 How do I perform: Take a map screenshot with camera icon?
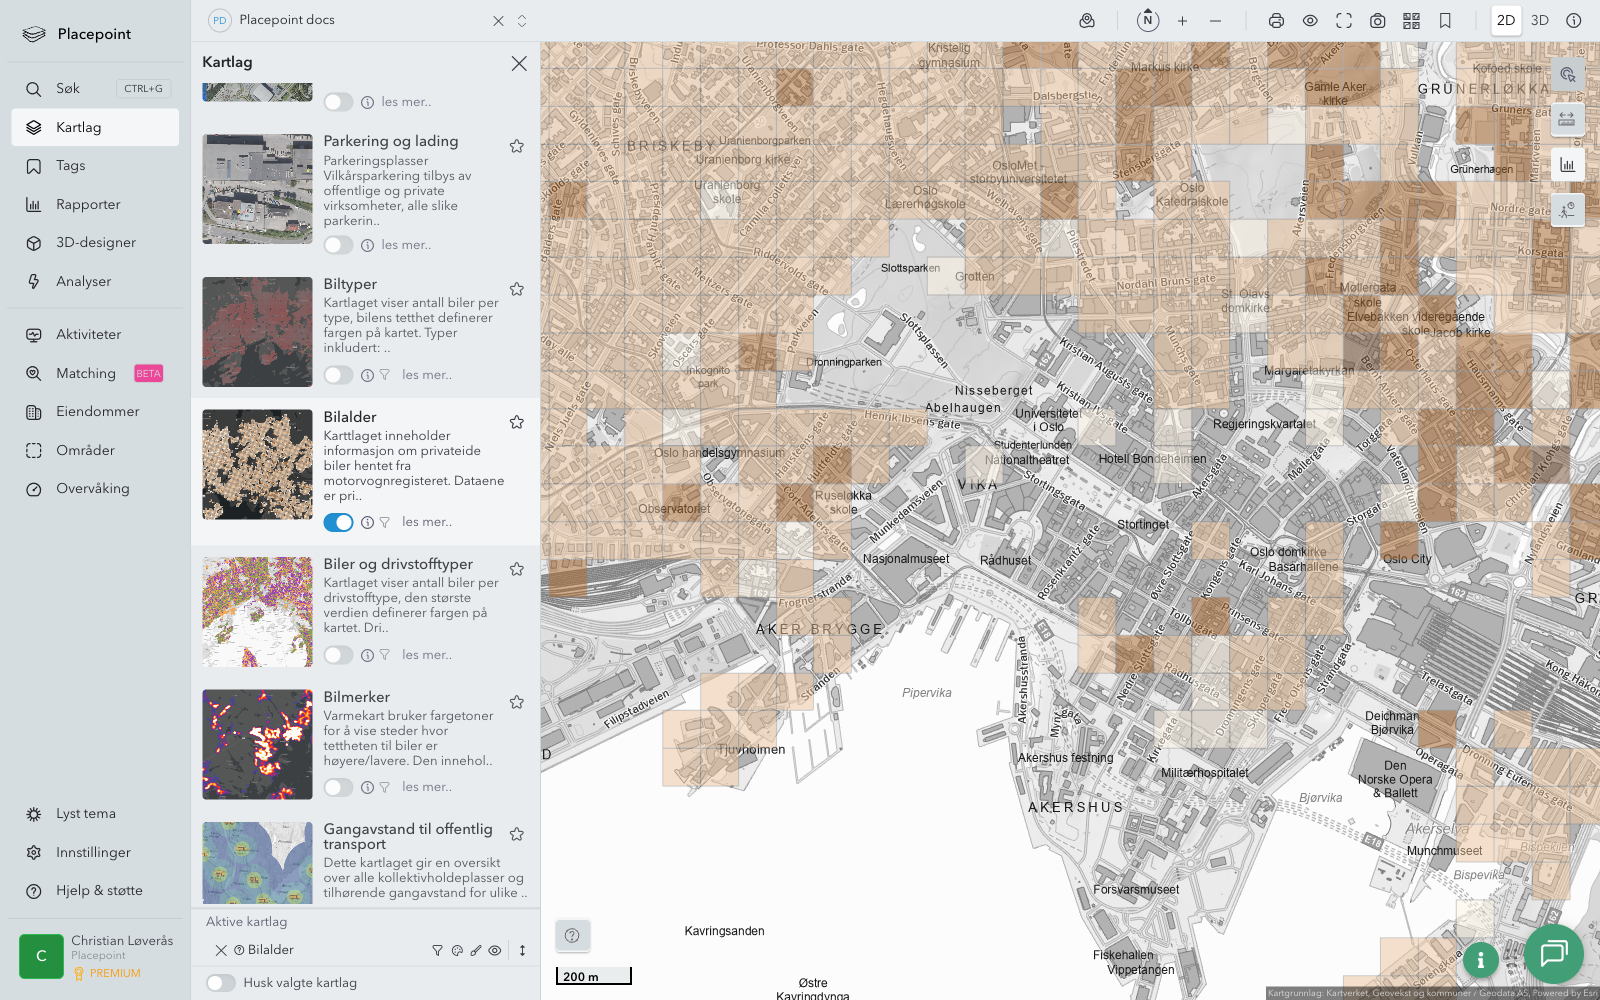pos(1378,21)
